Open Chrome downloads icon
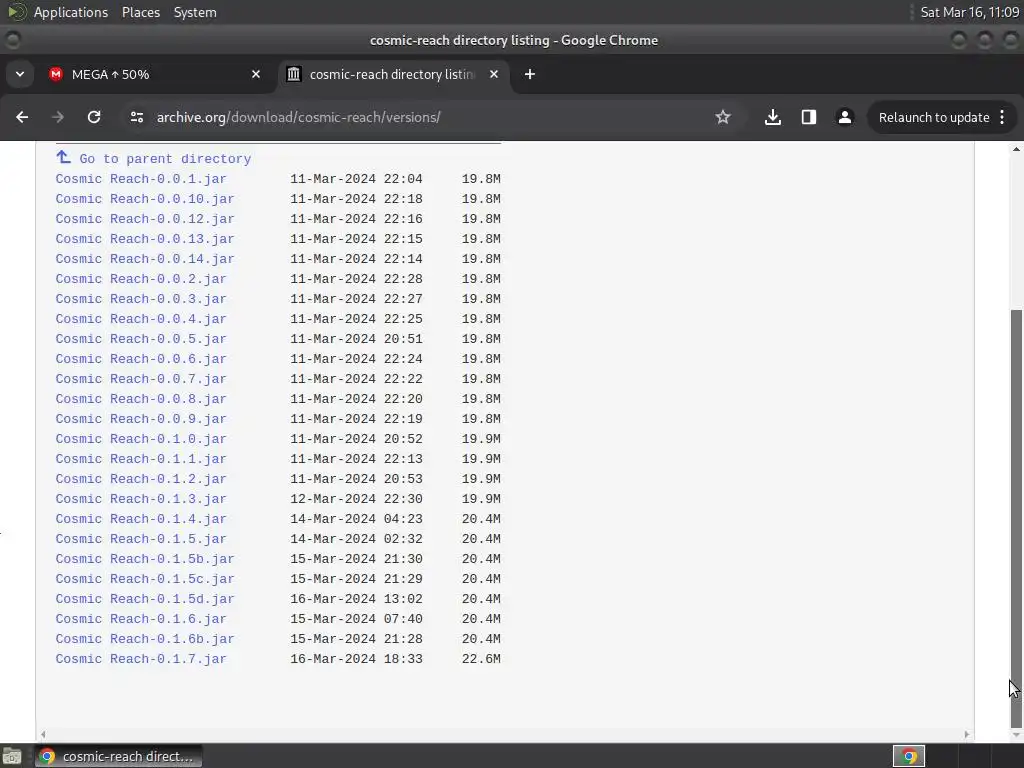 click(x=773, y=117)
